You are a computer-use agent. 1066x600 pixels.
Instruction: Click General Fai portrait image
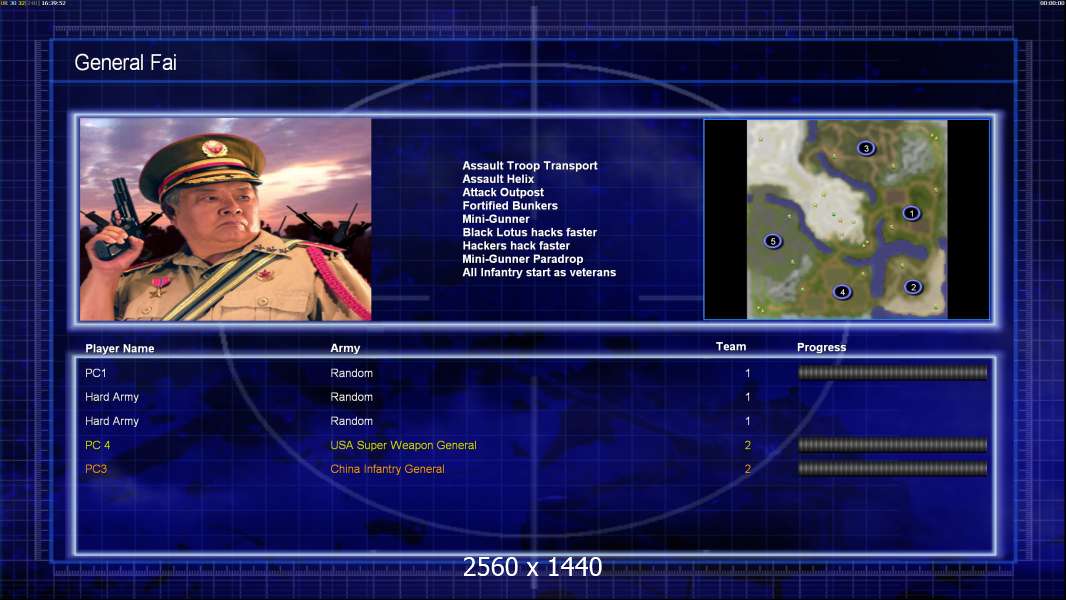tap(226, 219)
